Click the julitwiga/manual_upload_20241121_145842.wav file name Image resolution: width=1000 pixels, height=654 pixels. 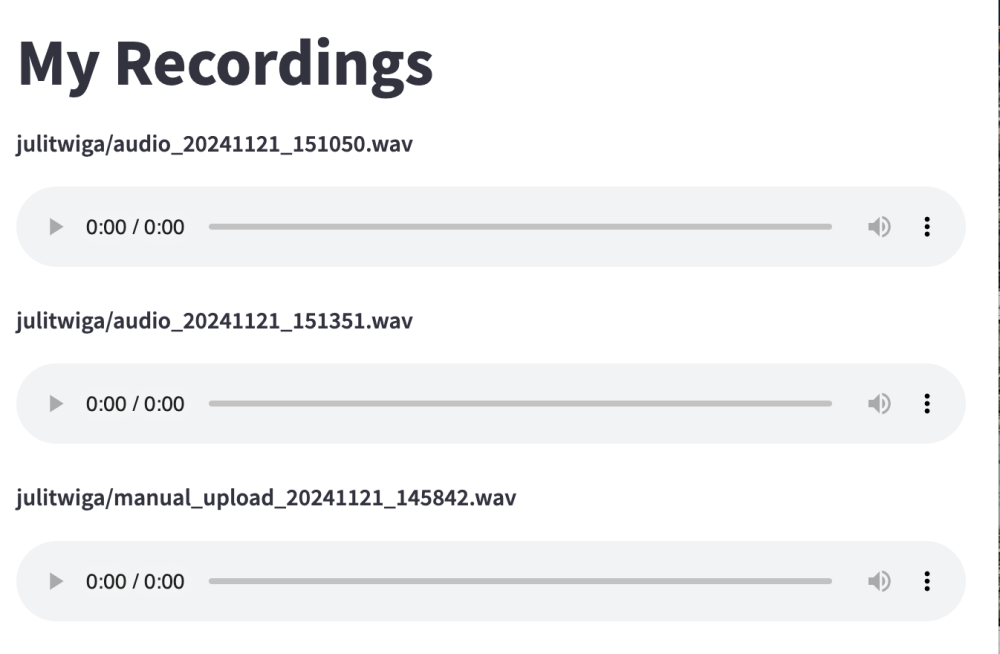(266, 498)
